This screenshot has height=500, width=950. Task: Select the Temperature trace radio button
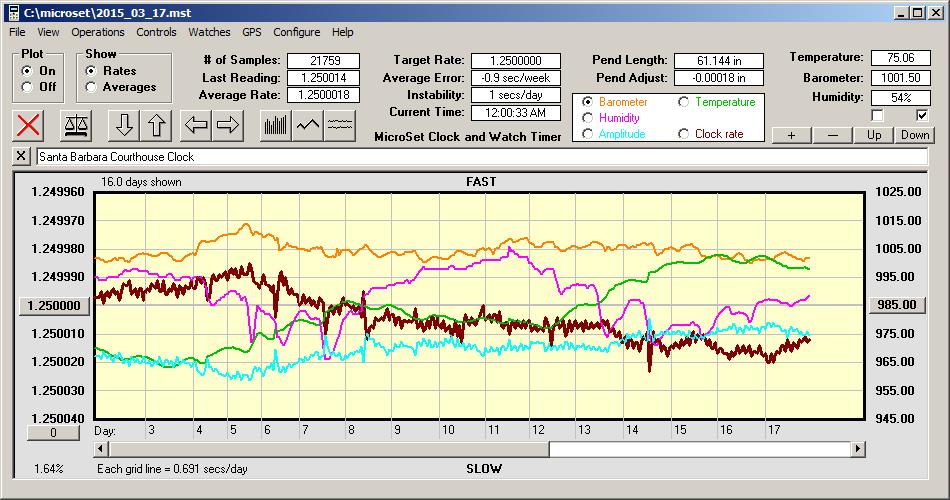(683, 102)
